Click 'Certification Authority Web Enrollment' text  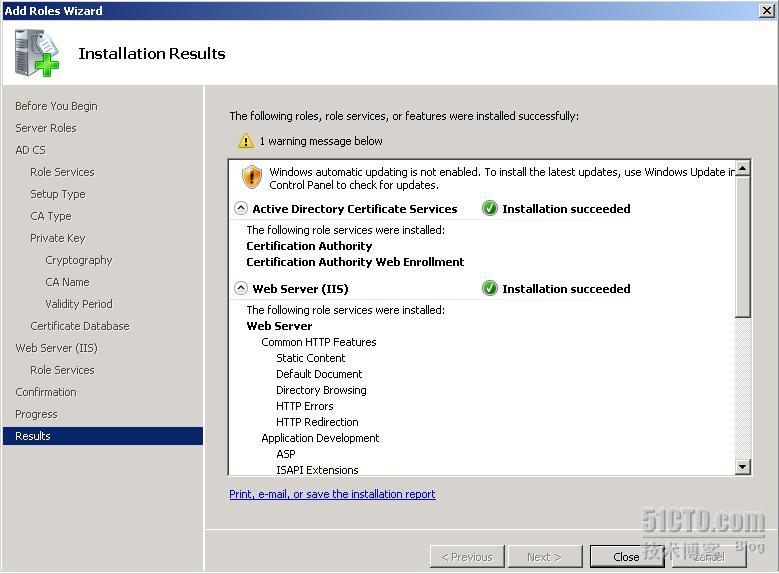(x=355, y=262)
